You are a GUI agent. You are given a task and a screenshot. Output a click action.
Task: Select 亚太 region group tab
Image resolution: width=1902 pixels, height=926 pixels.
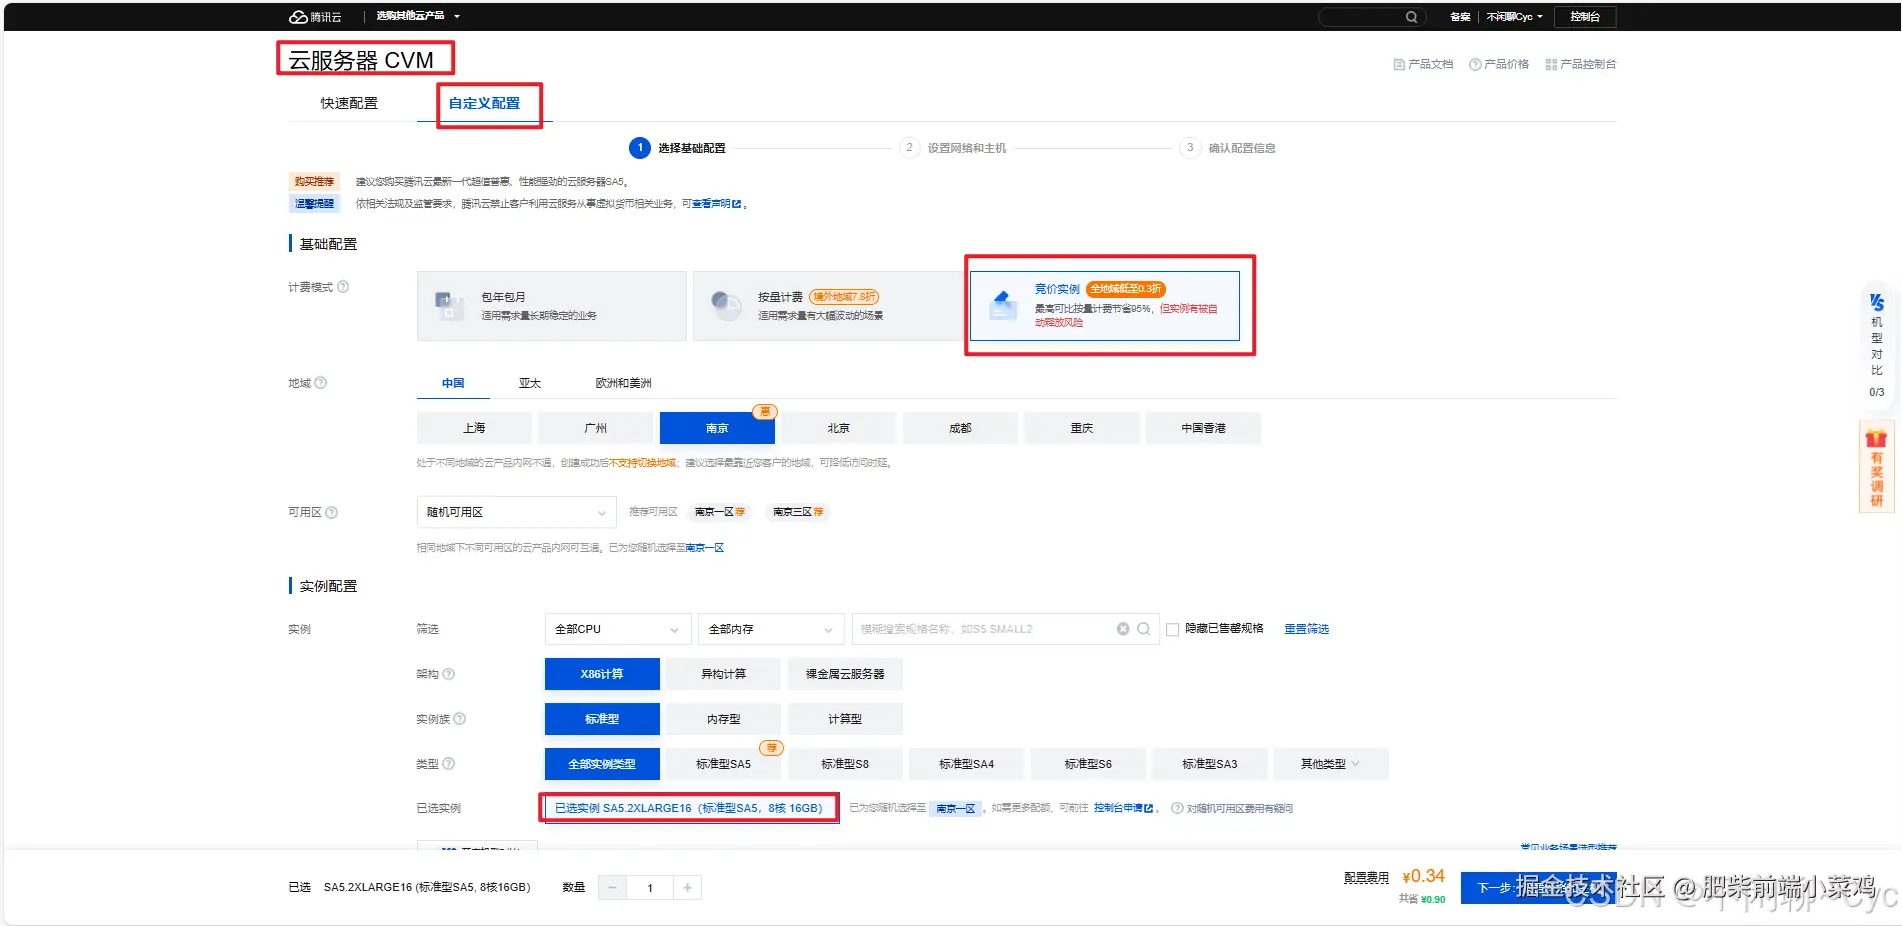click(530, 383)
